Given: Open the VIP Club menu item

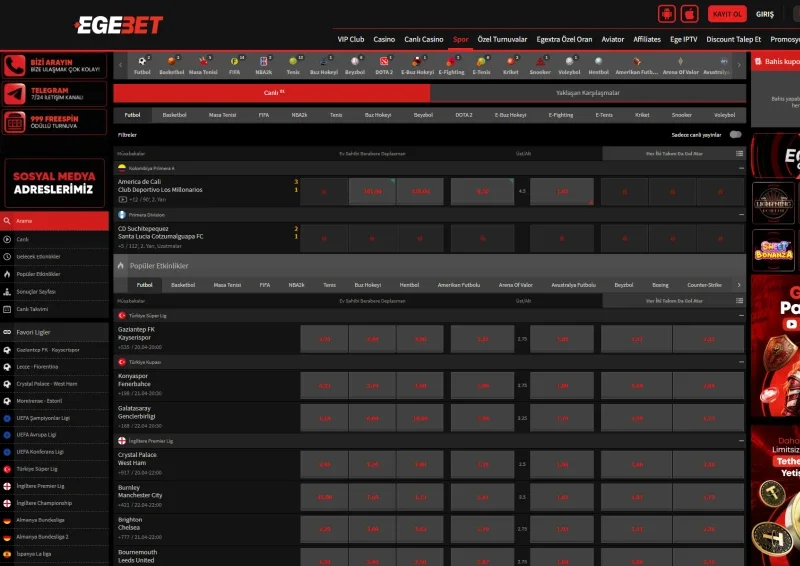Looking at the screenshot, I should (x=351, y=39).
